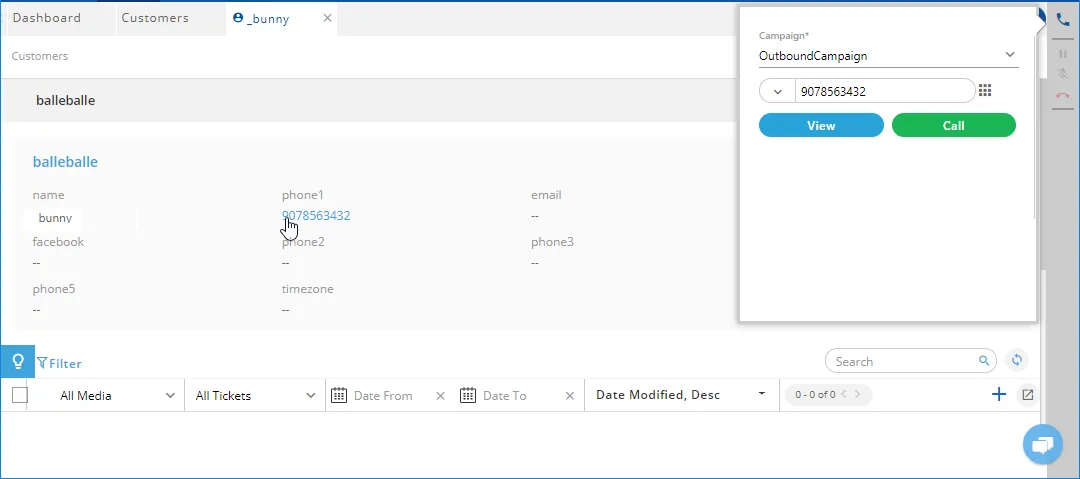This screenshot has width=1080, height=479.
Task: Click the email field label
Action: (x=546, y=195)
